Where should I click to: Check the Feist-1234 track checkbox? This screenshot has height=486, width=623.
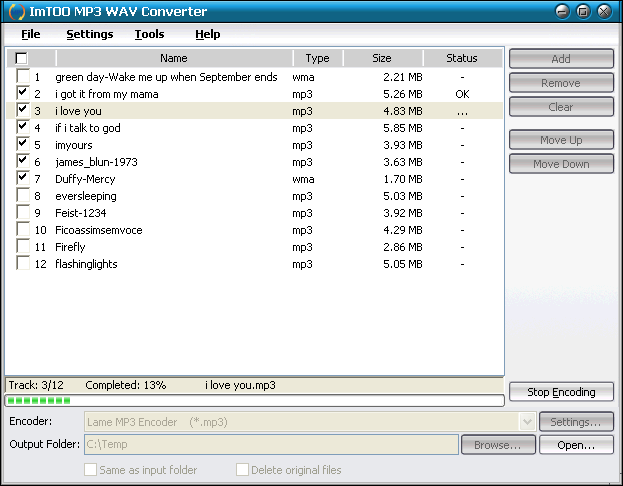[x=23, y=212]
